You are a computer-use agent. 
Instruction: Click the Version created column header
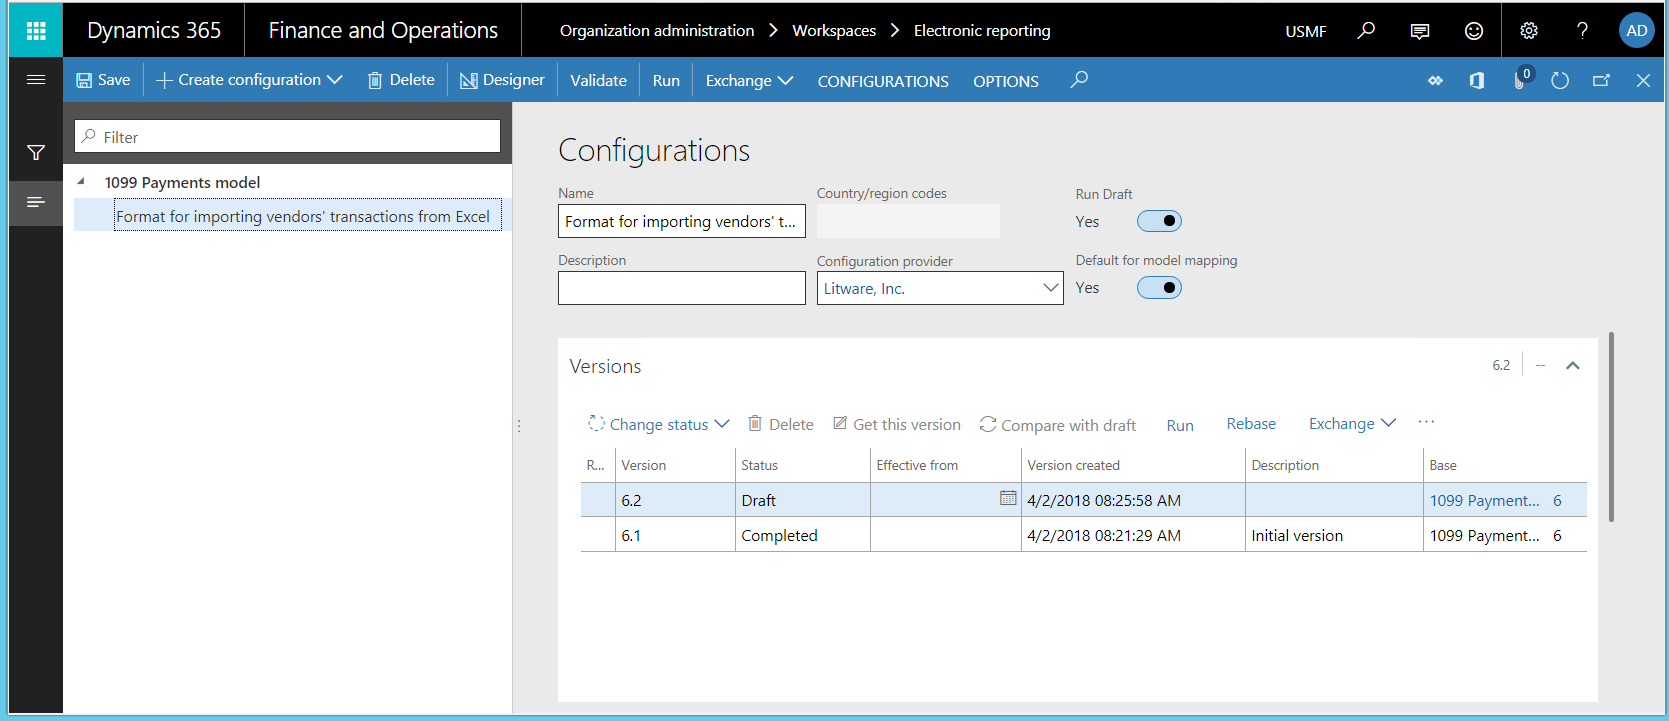(x=1073, y=465)
